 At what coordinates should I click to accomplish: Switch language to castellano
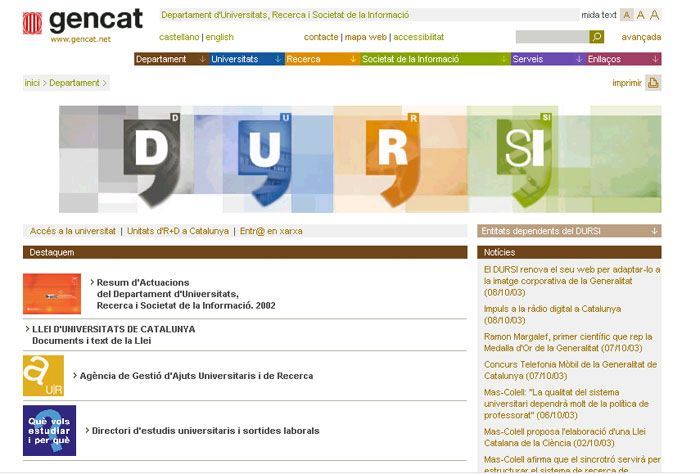(x=179, y=37)
